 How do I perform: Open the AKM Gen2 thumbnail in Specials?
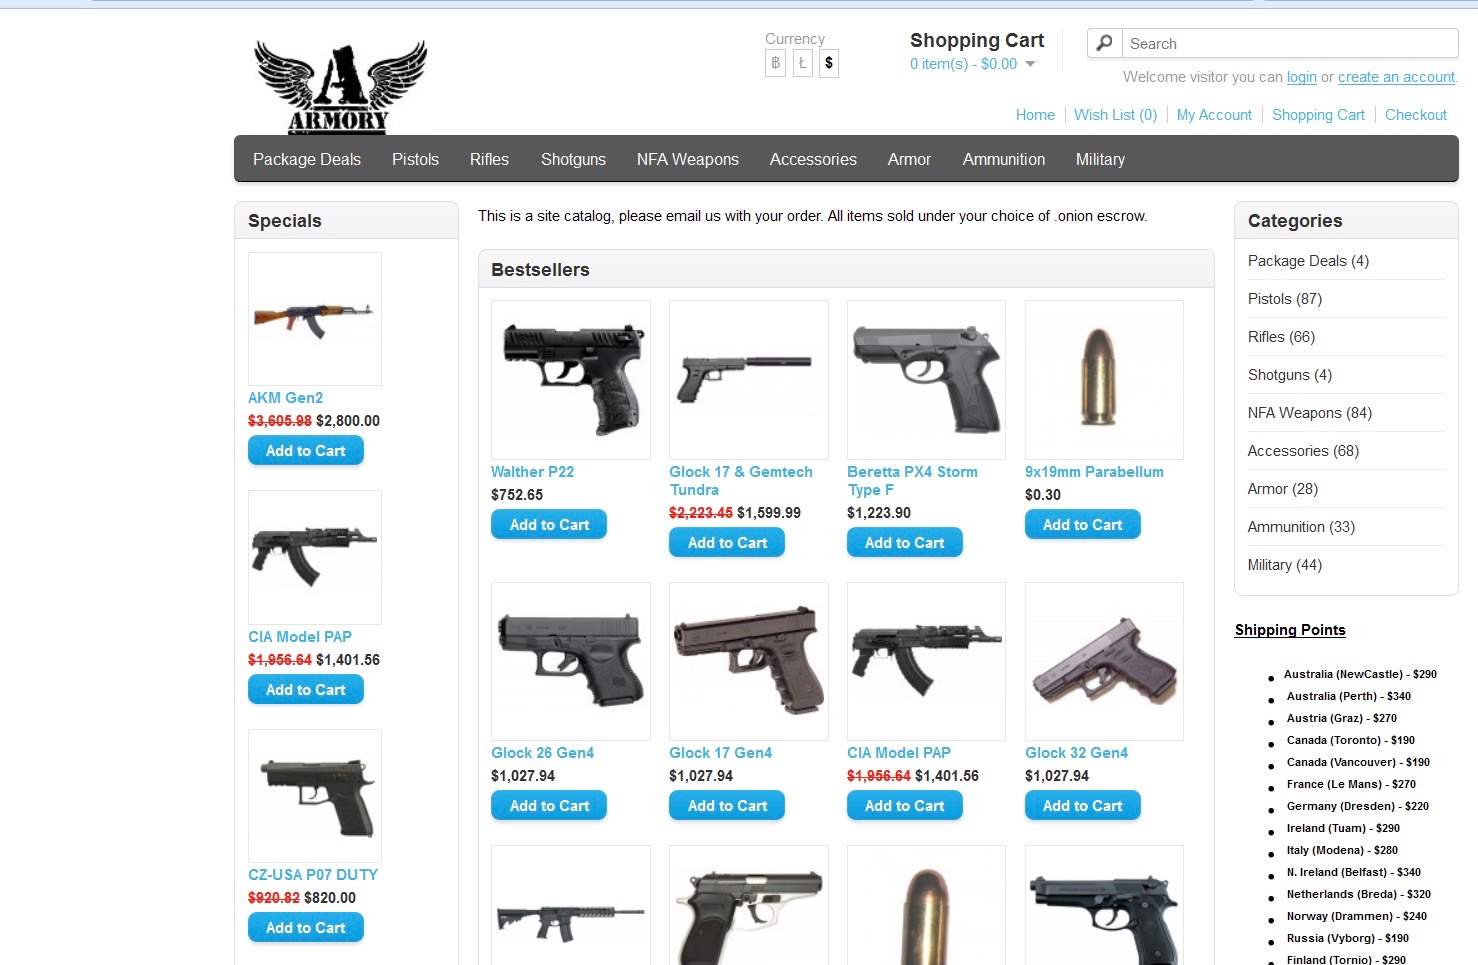(315, 319)
